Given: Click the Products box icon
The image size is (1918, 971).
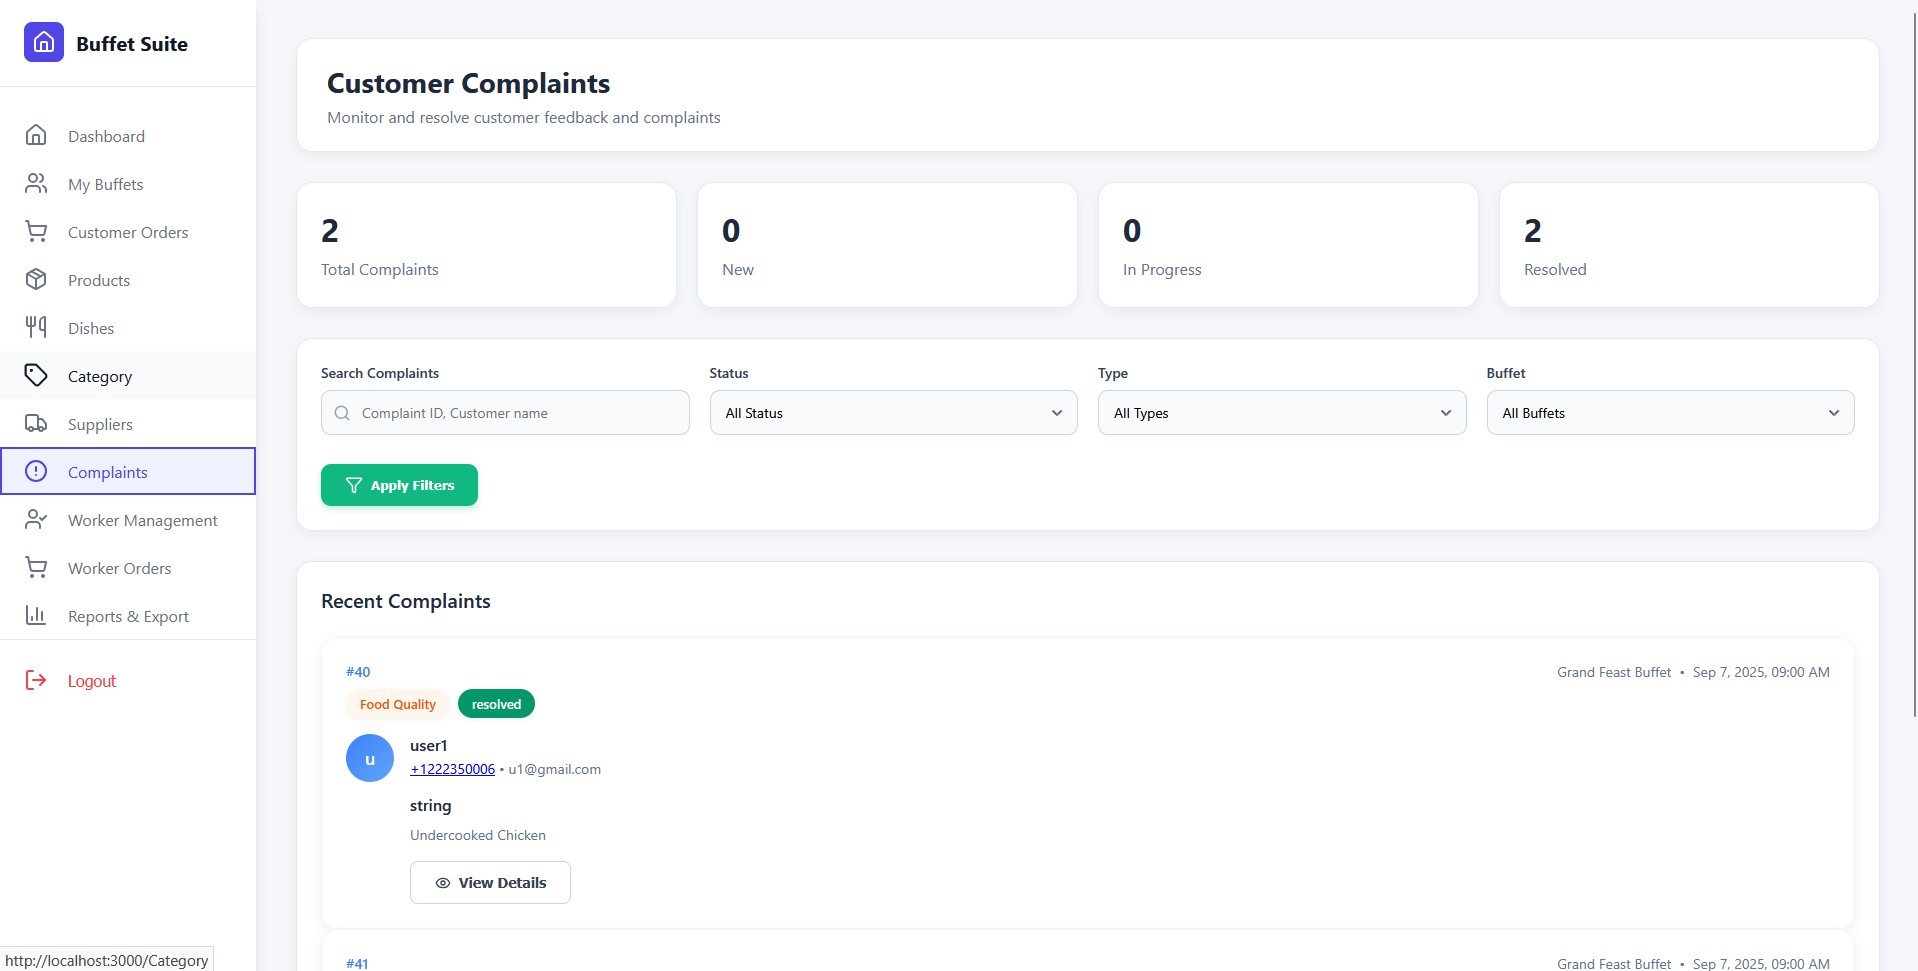Looking at the screenshot, I should point(36,280).
